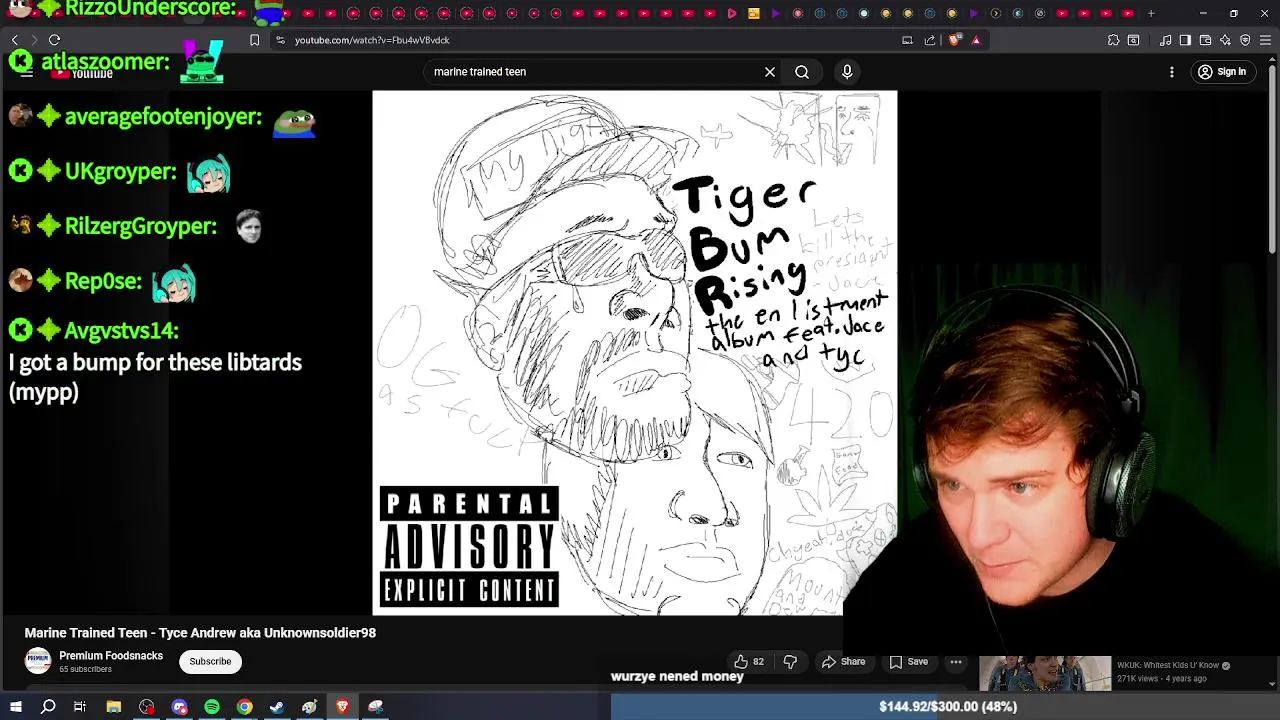The image size is (1280, 720).
Task: Click the Share button under the video
Action: click(x=843, y=662)
